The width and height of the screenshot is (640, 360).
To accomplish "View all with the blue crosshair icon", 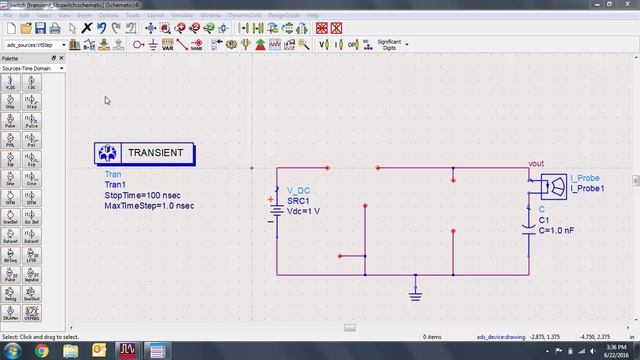I will coord(150,28).
